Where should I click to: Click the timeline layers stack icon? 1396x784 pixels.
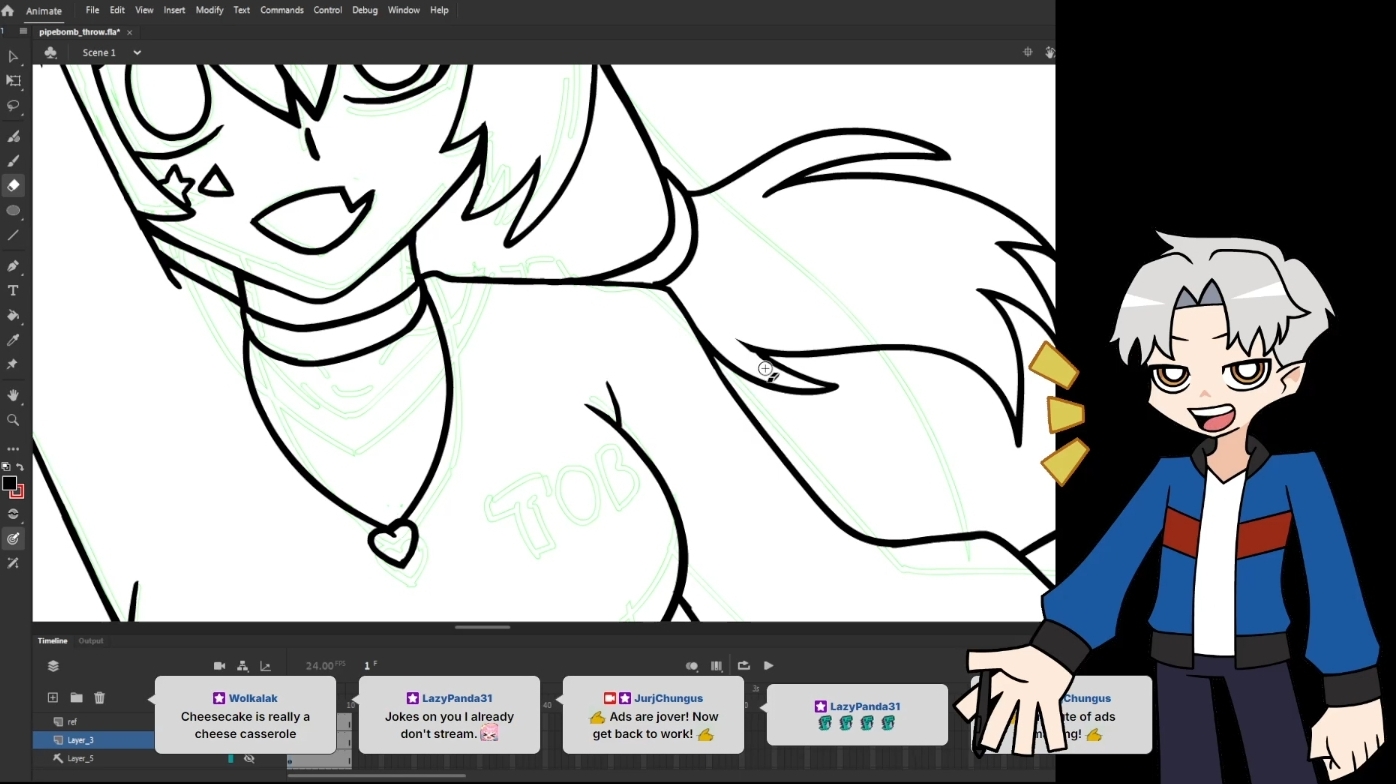(53, 666)
